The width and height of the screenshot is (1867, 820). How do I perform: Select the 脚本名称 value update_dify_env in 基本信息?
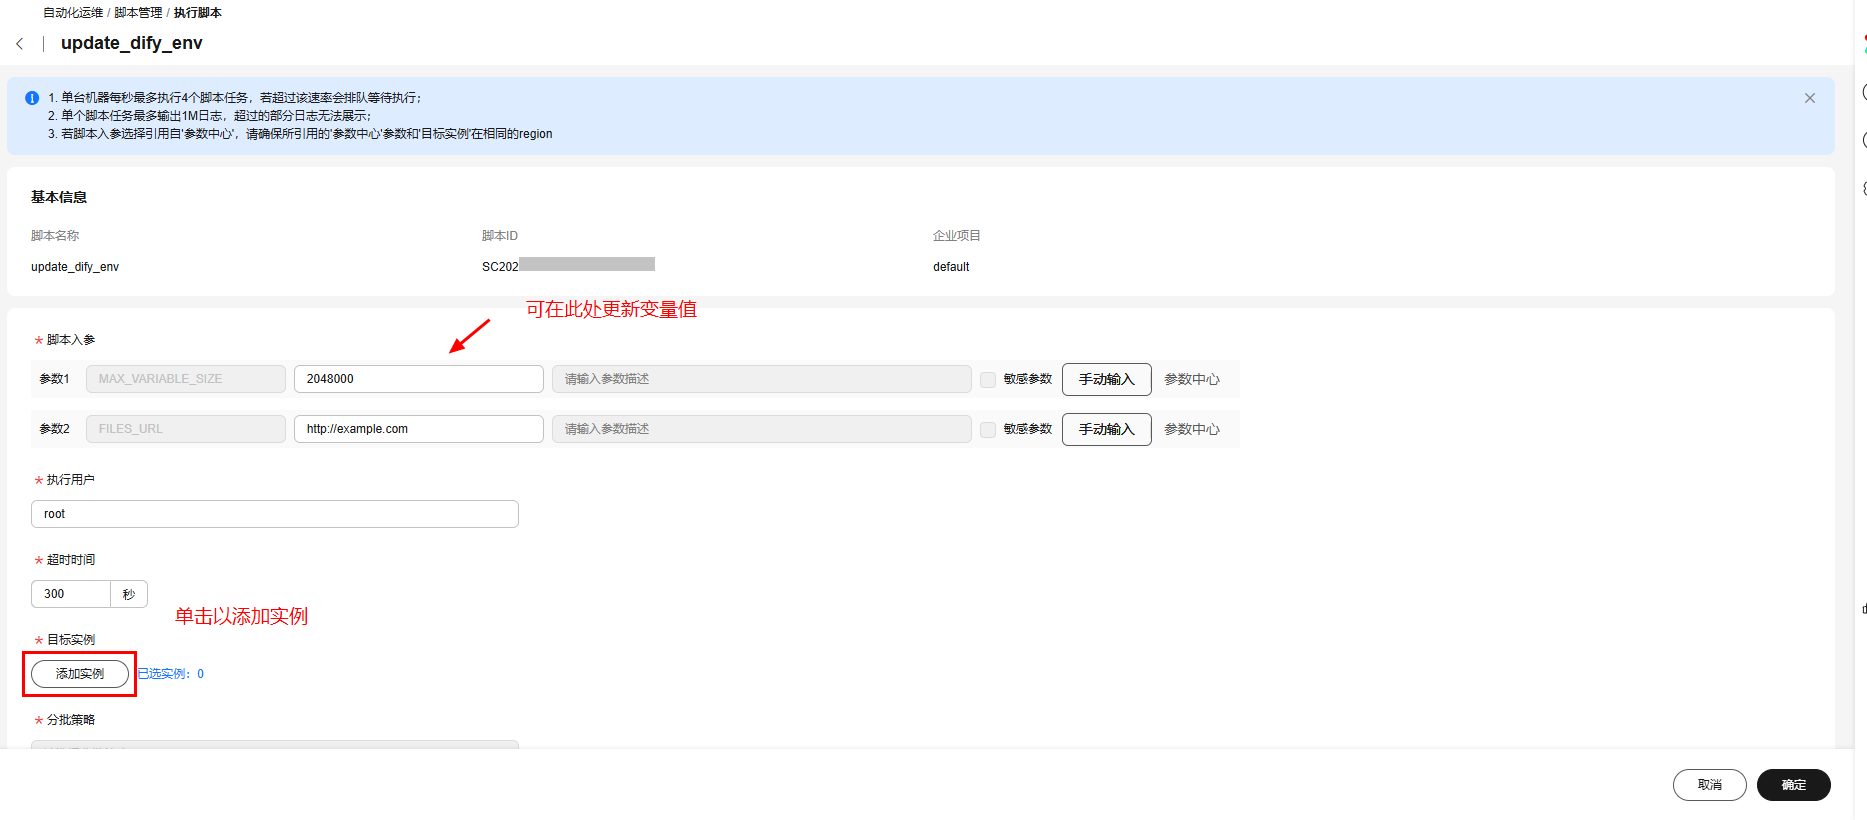tap(75, 267)
